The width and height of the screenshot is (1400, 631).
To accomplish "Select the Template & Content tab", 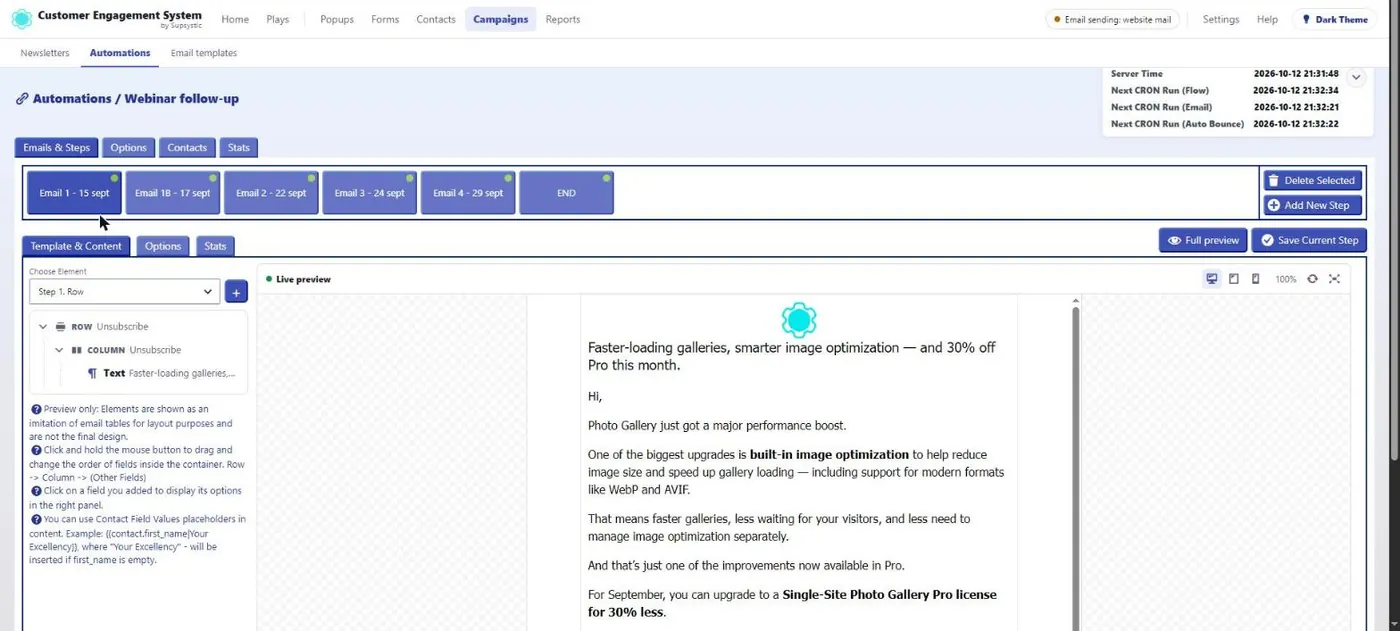I will [x=76, y=246].
